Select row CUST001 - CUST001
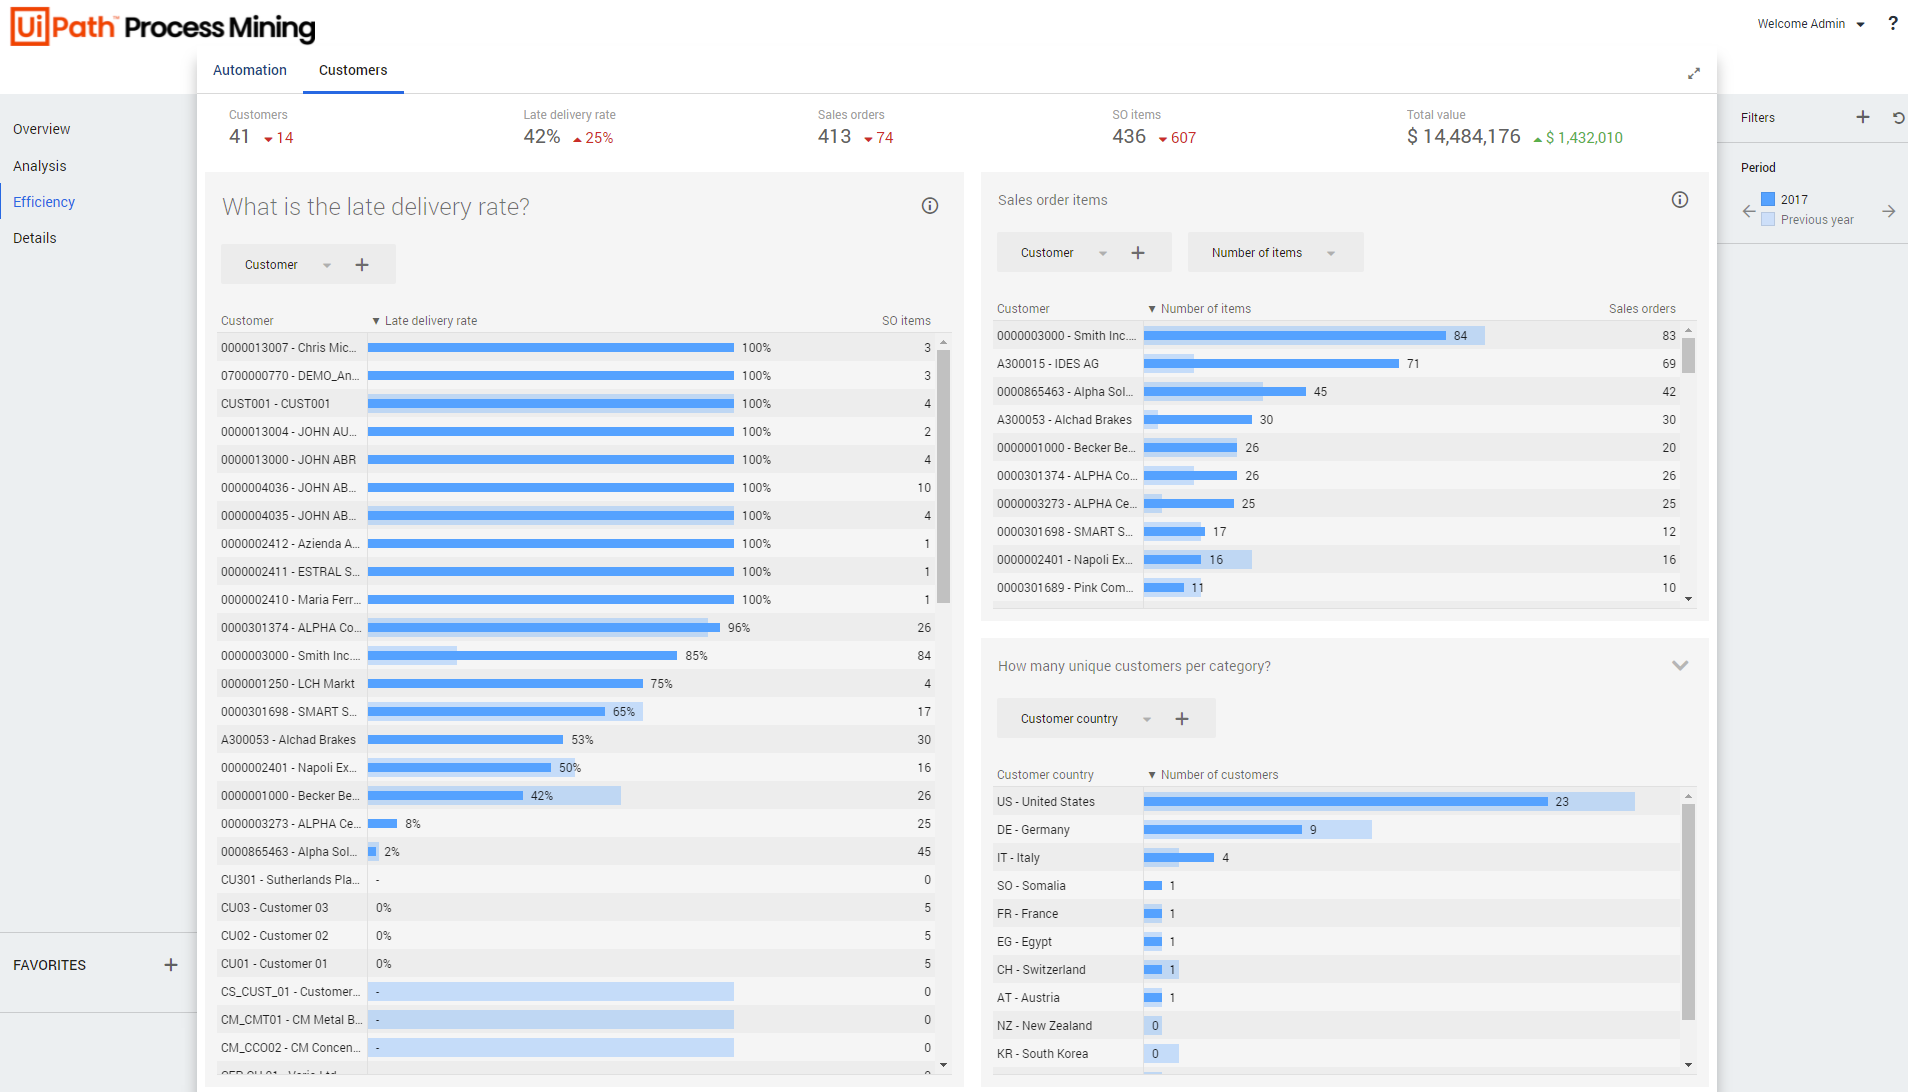 coord(576,404)
